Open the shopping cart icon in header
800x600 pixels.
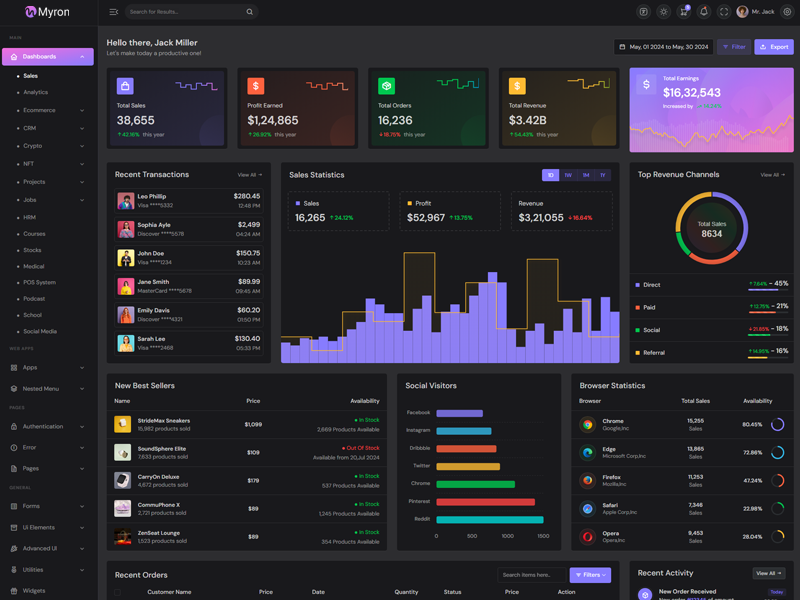click(x=684, y=12)
